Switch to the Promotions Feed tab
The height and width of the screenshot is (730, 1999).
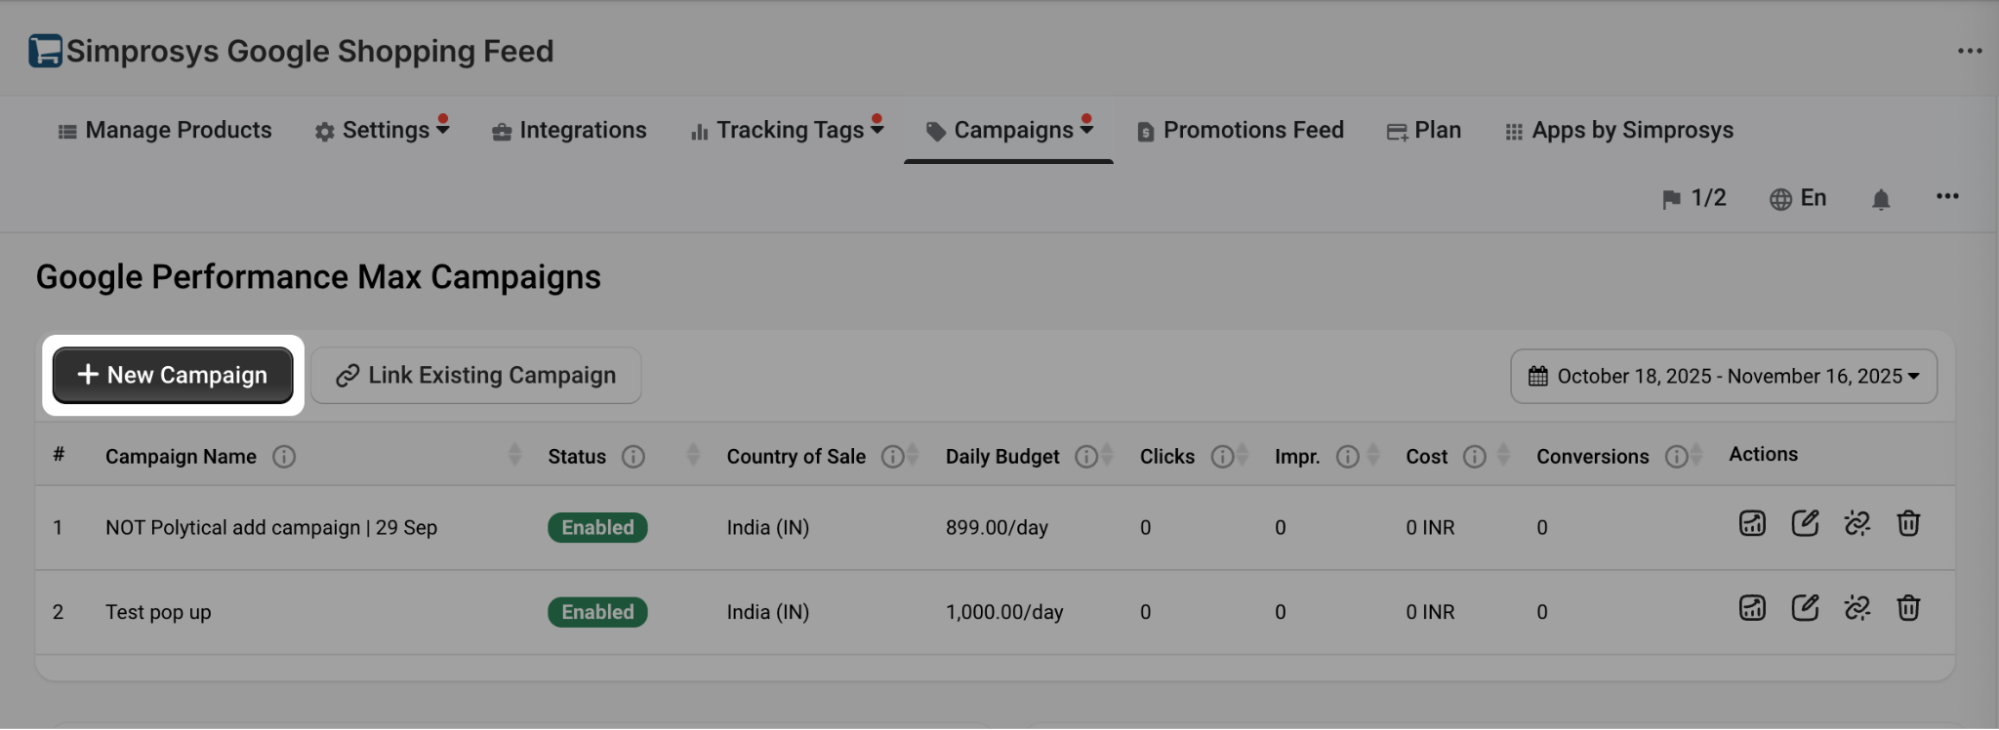tap(1240, 131)
